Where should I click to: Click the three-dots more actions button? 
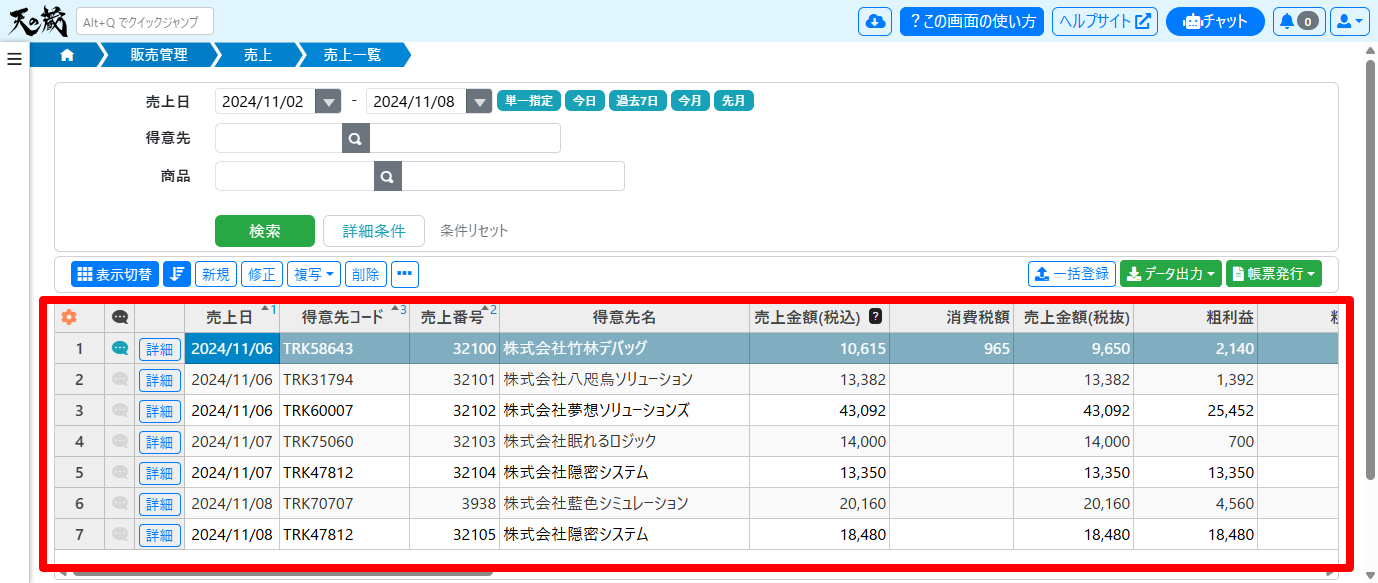[x=405, y=274]
